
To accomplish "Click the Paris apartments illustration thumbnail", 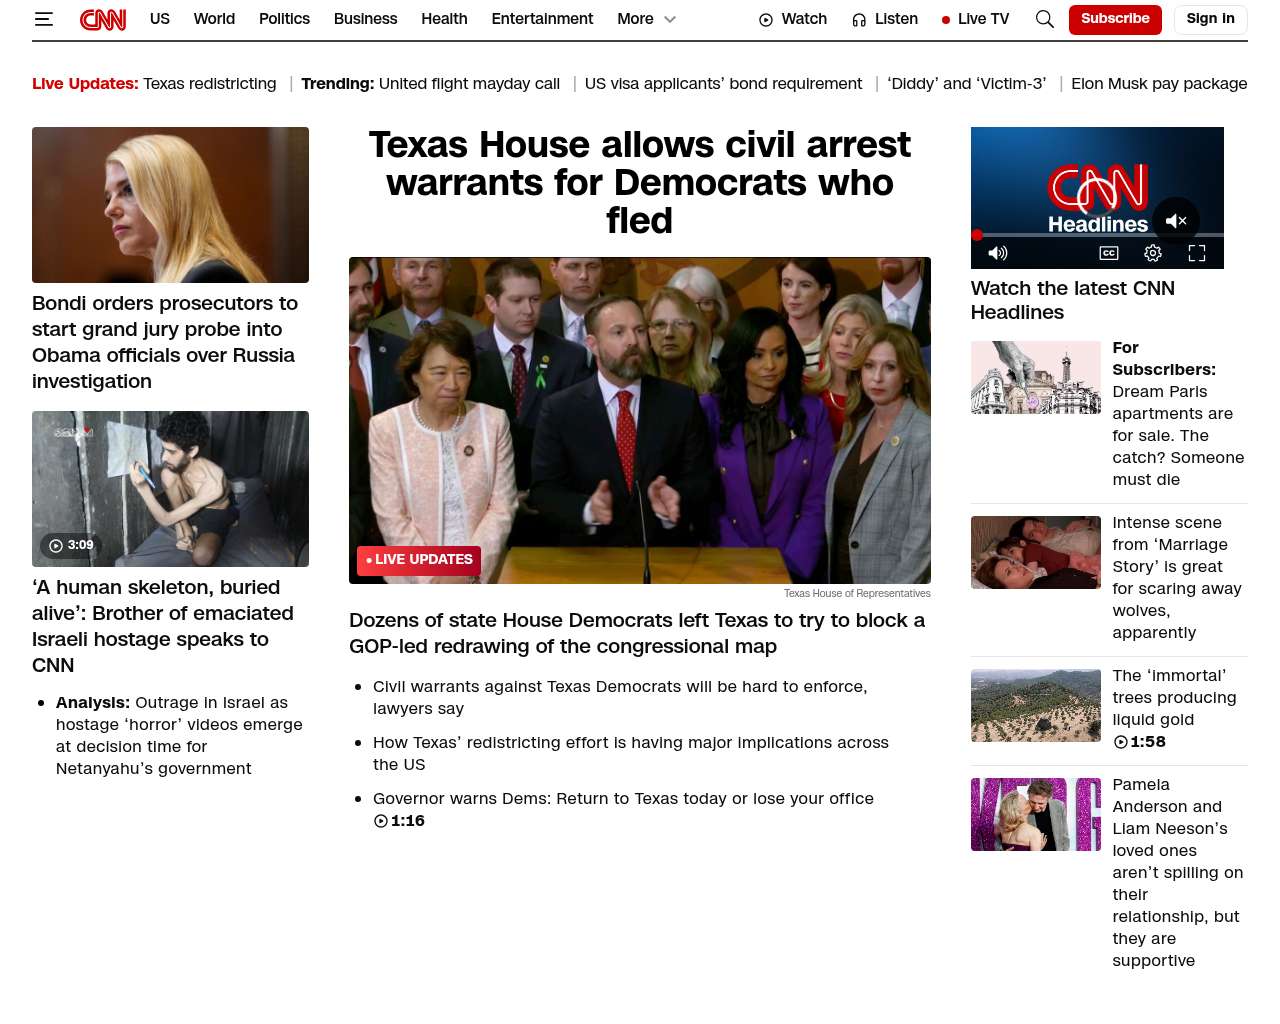I will (x=1036, y=378).
